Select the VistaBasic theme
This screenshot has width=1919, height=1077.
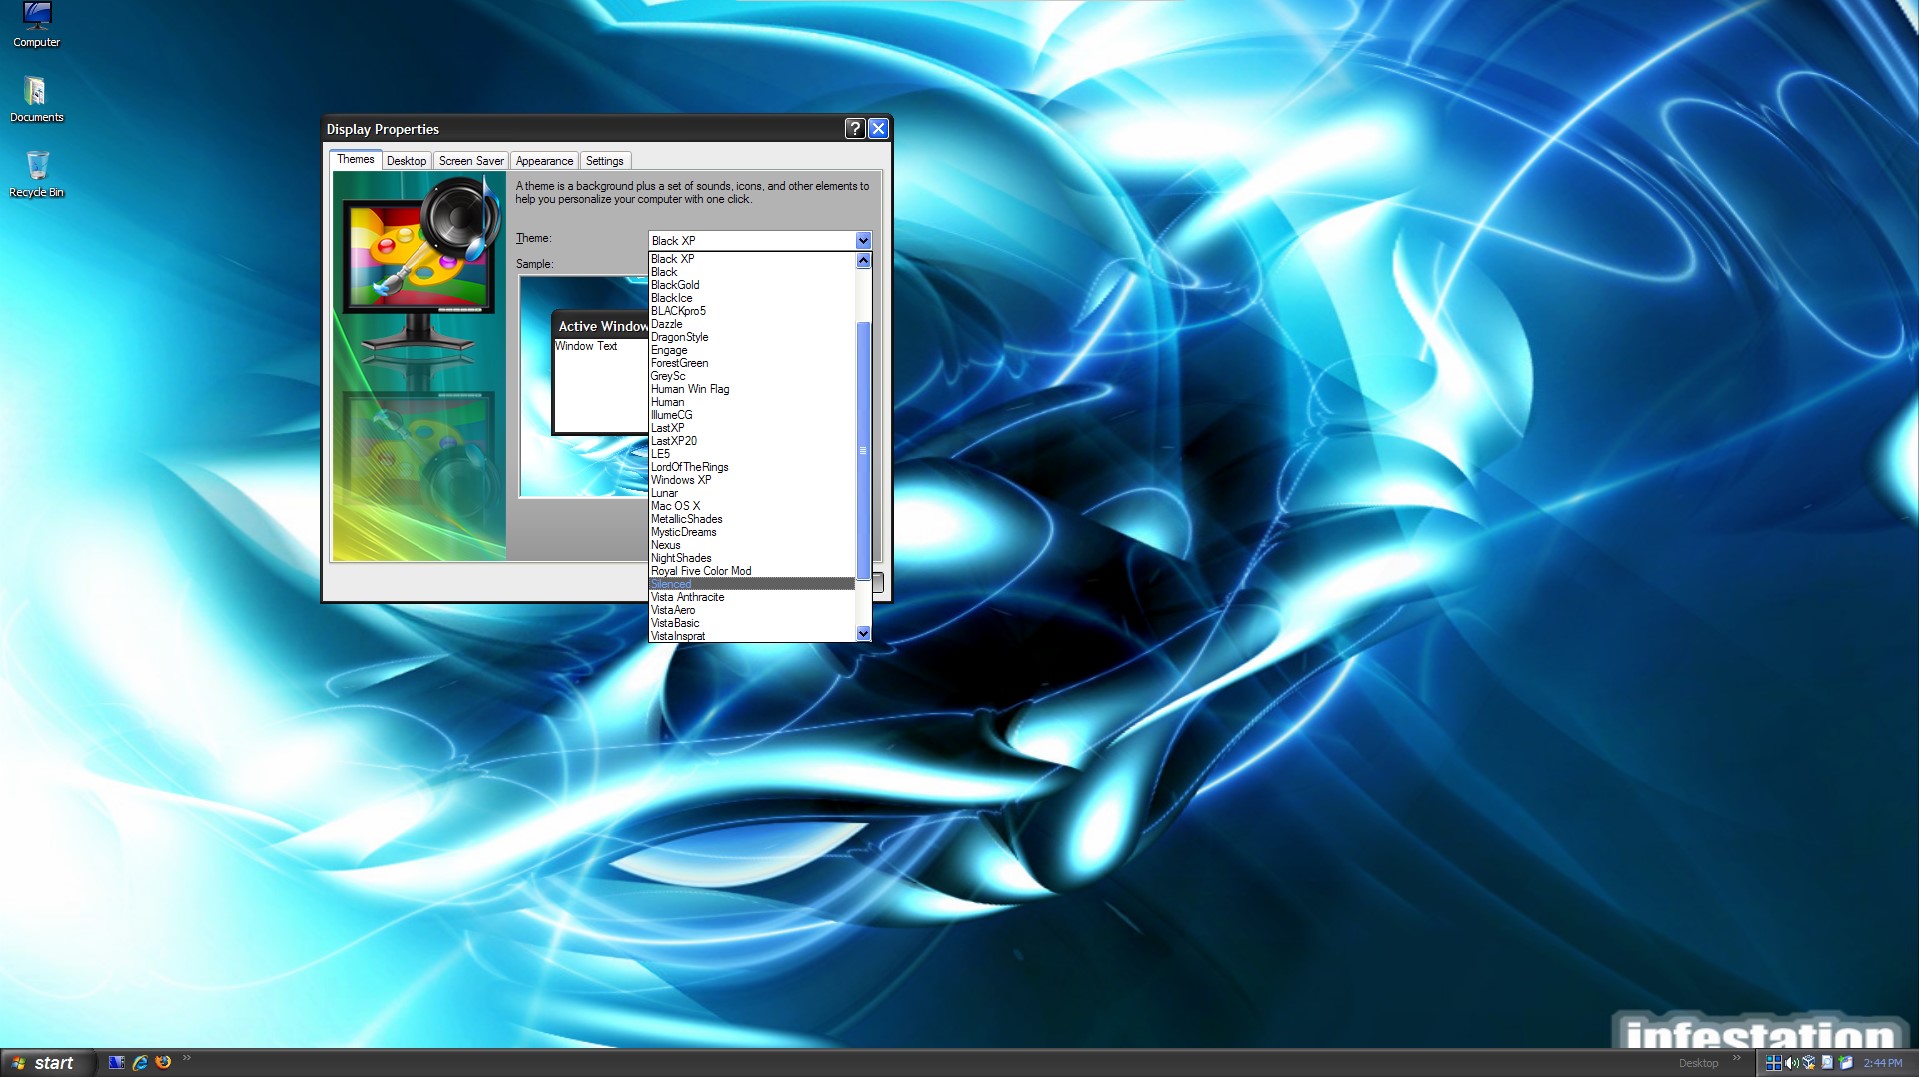tap(752, 623)
